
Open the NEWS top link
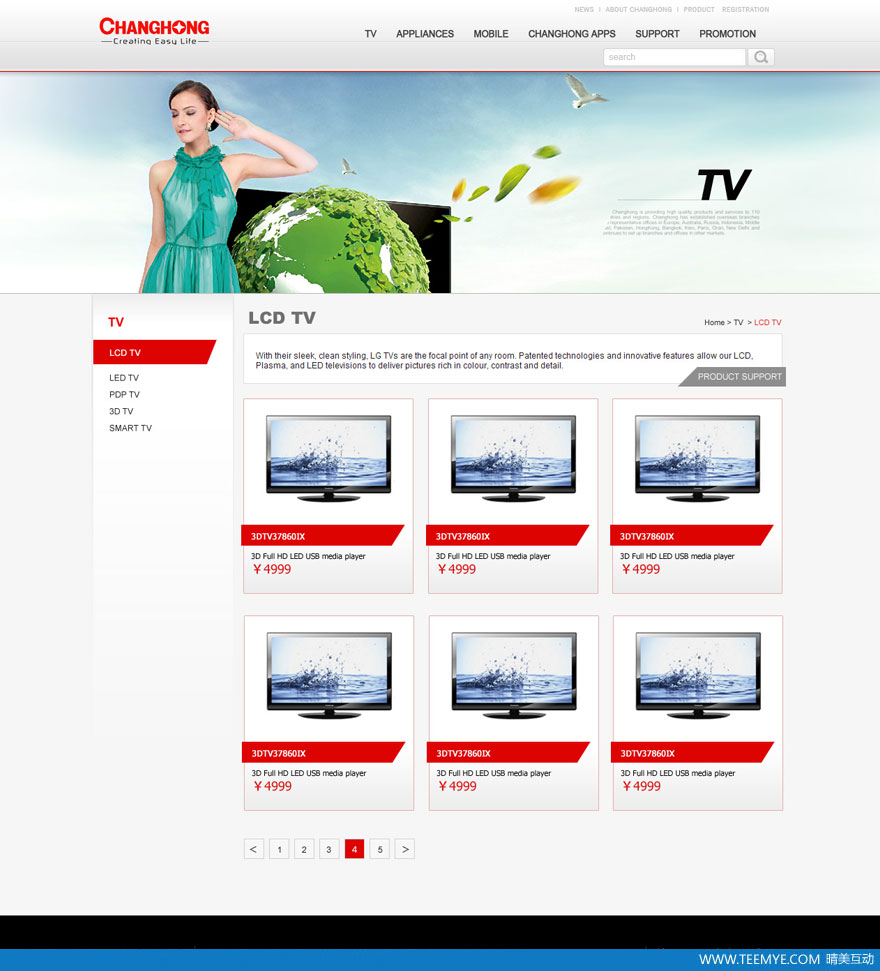tap(583, 9)
